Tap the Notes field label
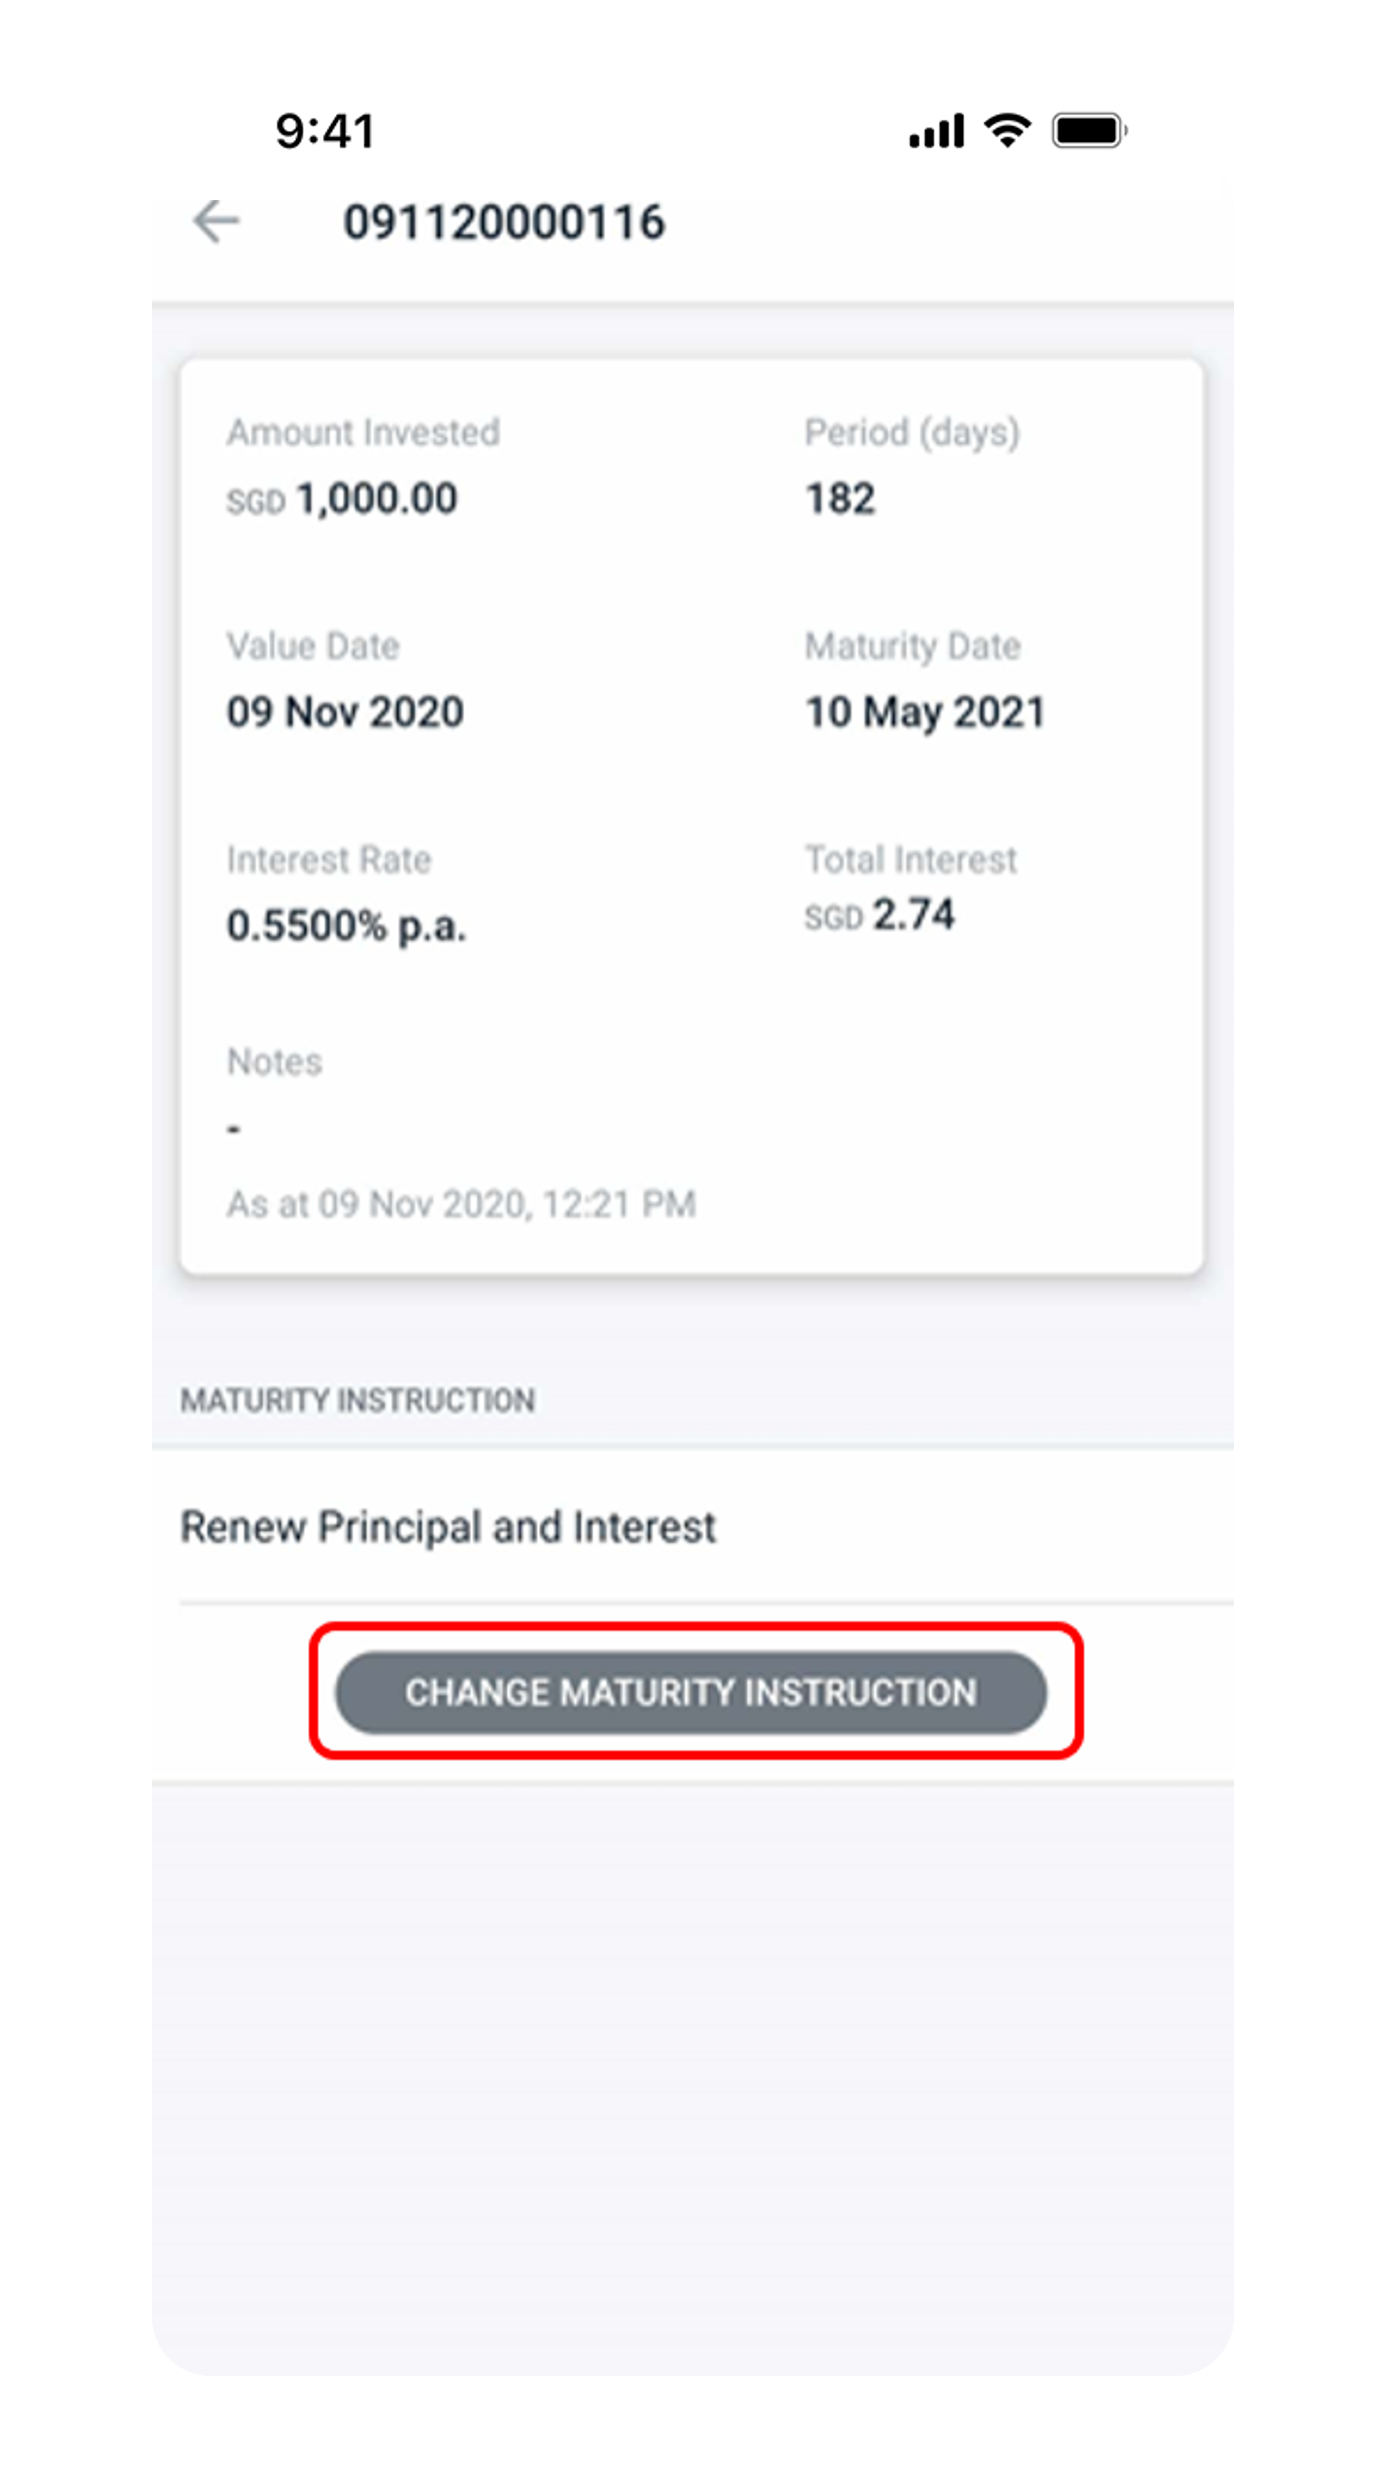 click(275, 1061)
